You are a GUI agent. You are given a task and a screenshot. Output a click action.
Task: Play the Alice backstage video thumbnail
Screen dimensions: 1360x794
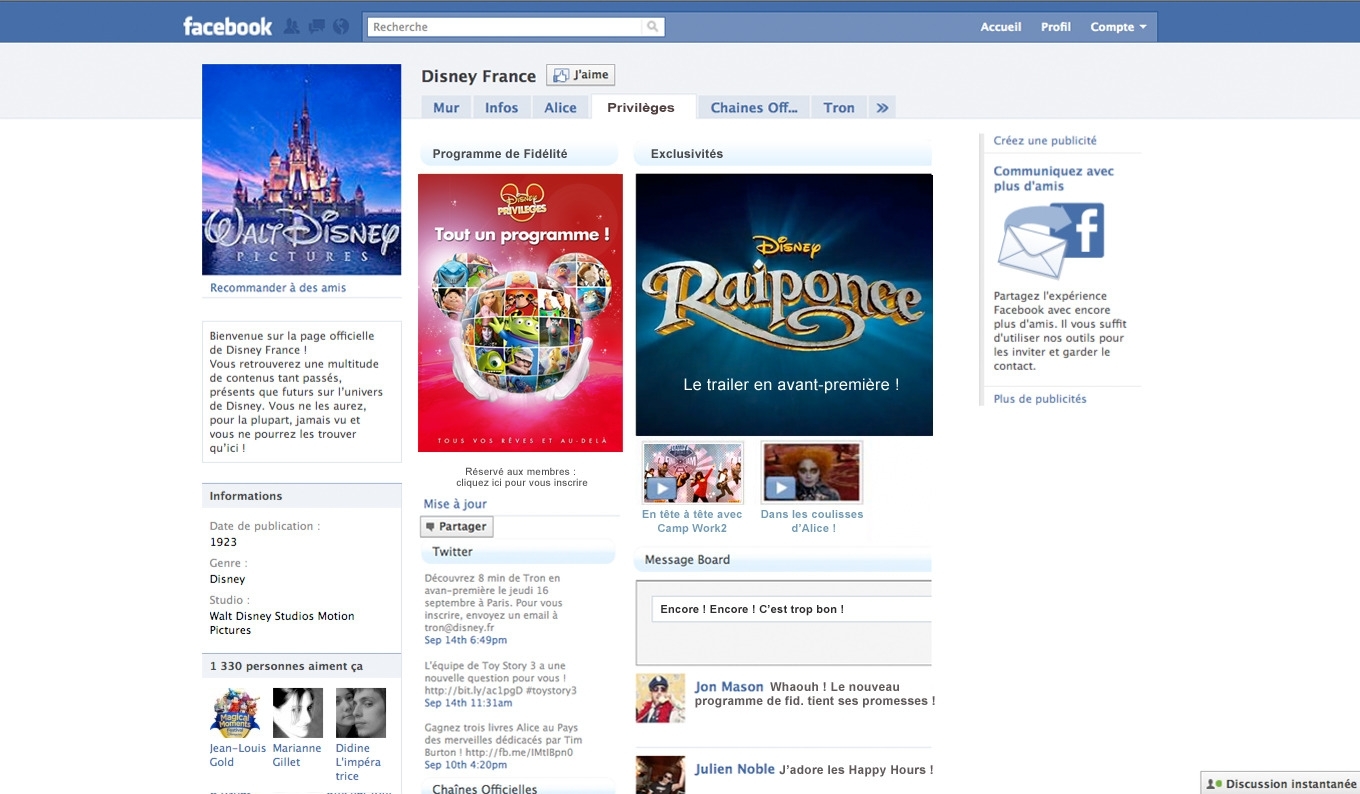pyautogui.click(x=811, y=472)
